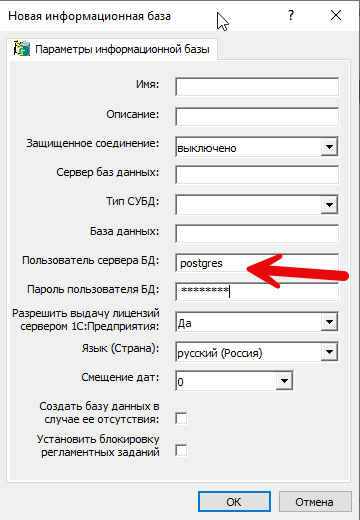Image resolution: width=360 pixels, height=520 pixels.
Task: Click the База данных input field
Action: (x=257, y=234)
